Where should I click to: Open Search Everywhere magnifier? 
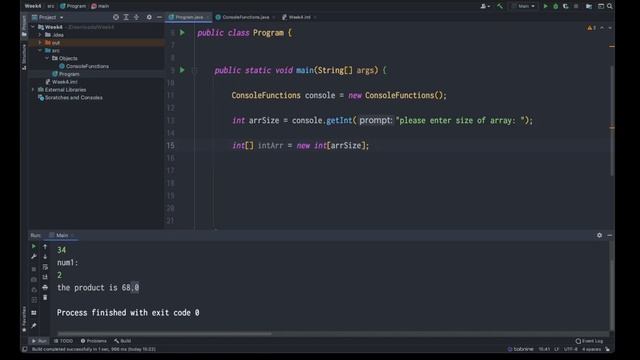(609, 6)
